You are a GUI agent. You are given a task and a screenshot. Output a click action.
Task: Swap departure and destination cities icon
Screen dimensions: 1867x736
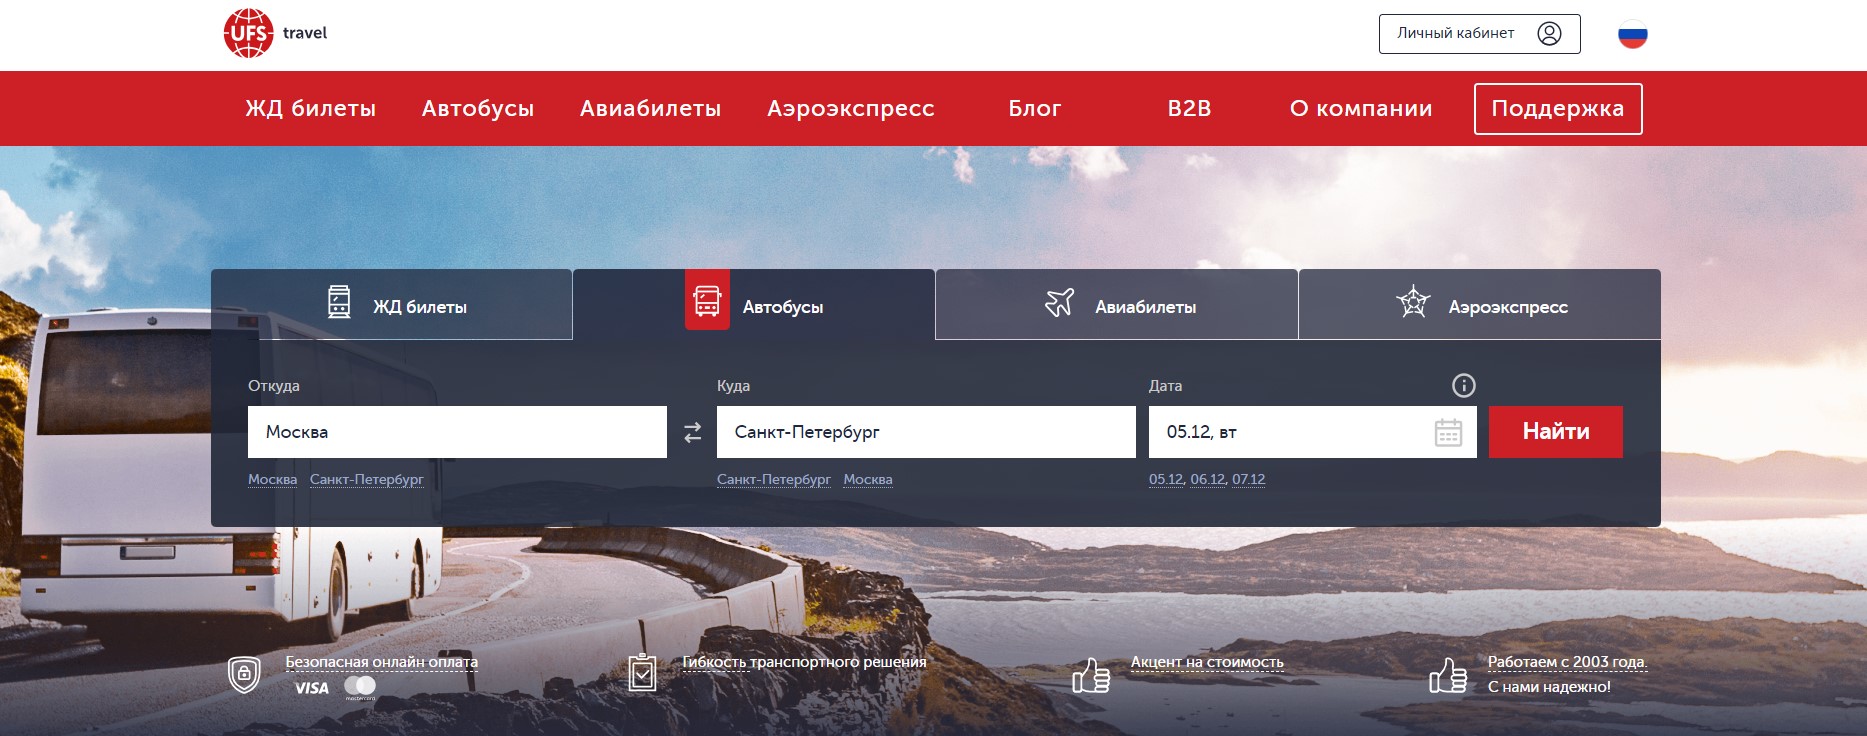tap(692, 432)
